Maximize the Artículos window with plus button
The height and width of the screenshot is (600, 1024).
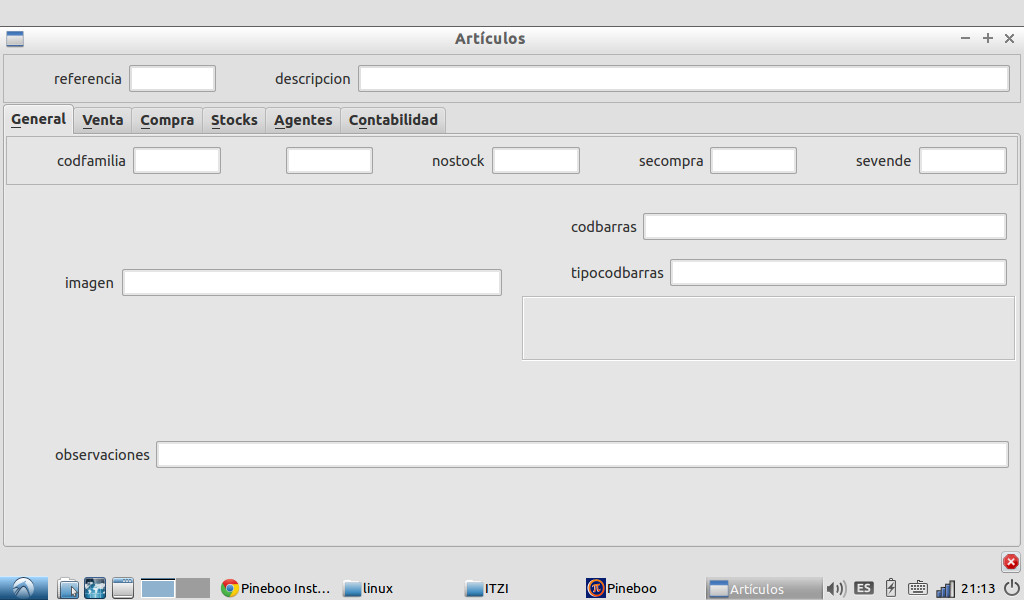987,39
